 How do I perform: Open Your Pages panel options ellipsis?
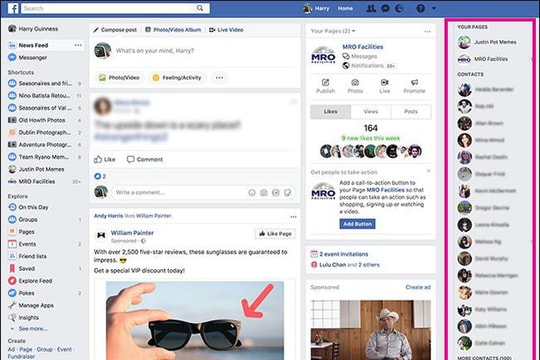[427, 31]
